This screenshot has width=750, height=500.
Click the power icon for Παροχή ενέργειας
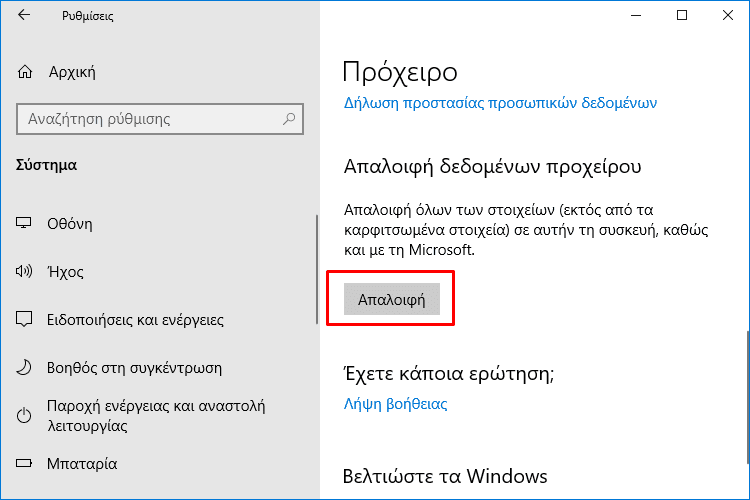click(x=24, y=415)
